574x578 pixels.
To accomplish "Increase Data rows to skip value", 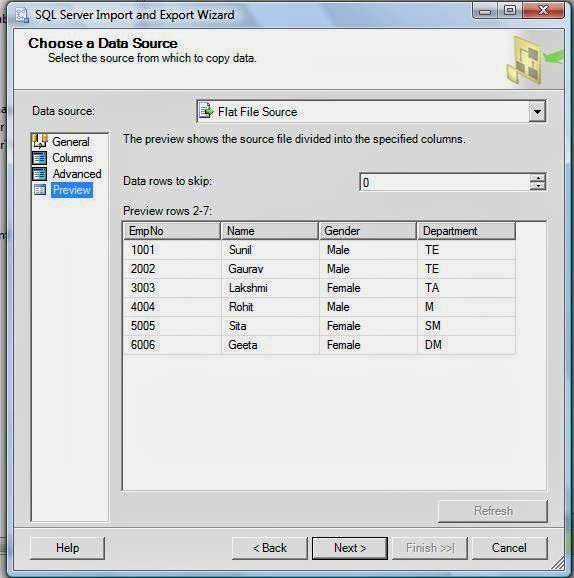I will point(538,178).
